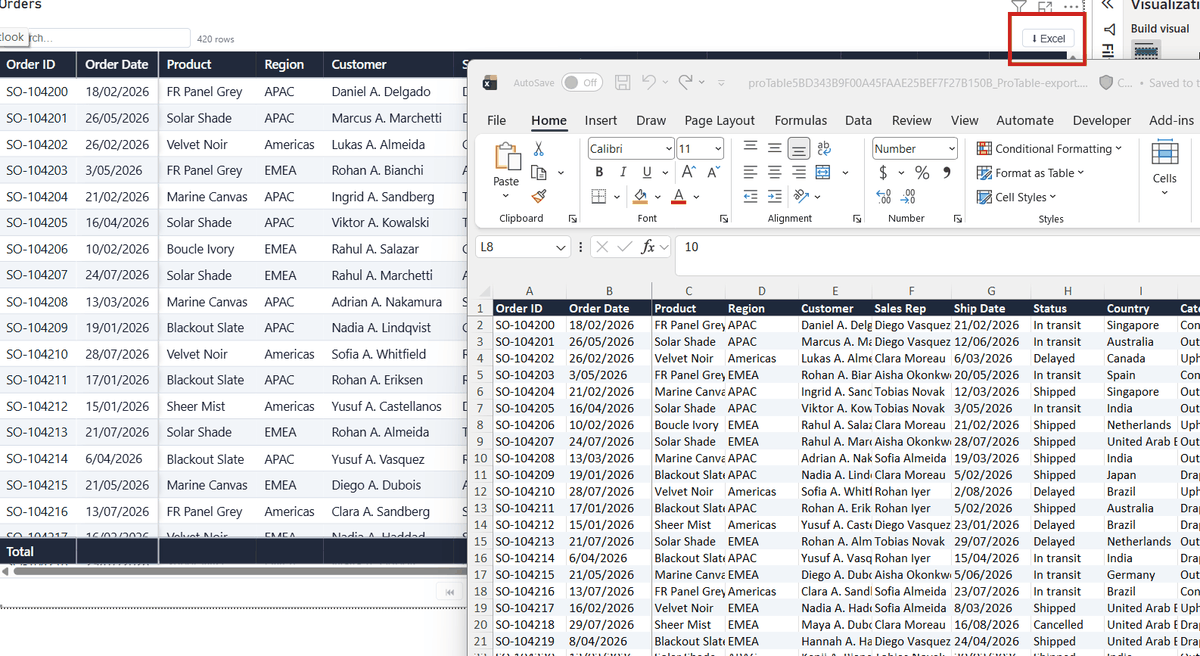Open the Paste options dropdown arrow
The height and width of the screenshot is (656, 1200).
click(x=507, y=196)
